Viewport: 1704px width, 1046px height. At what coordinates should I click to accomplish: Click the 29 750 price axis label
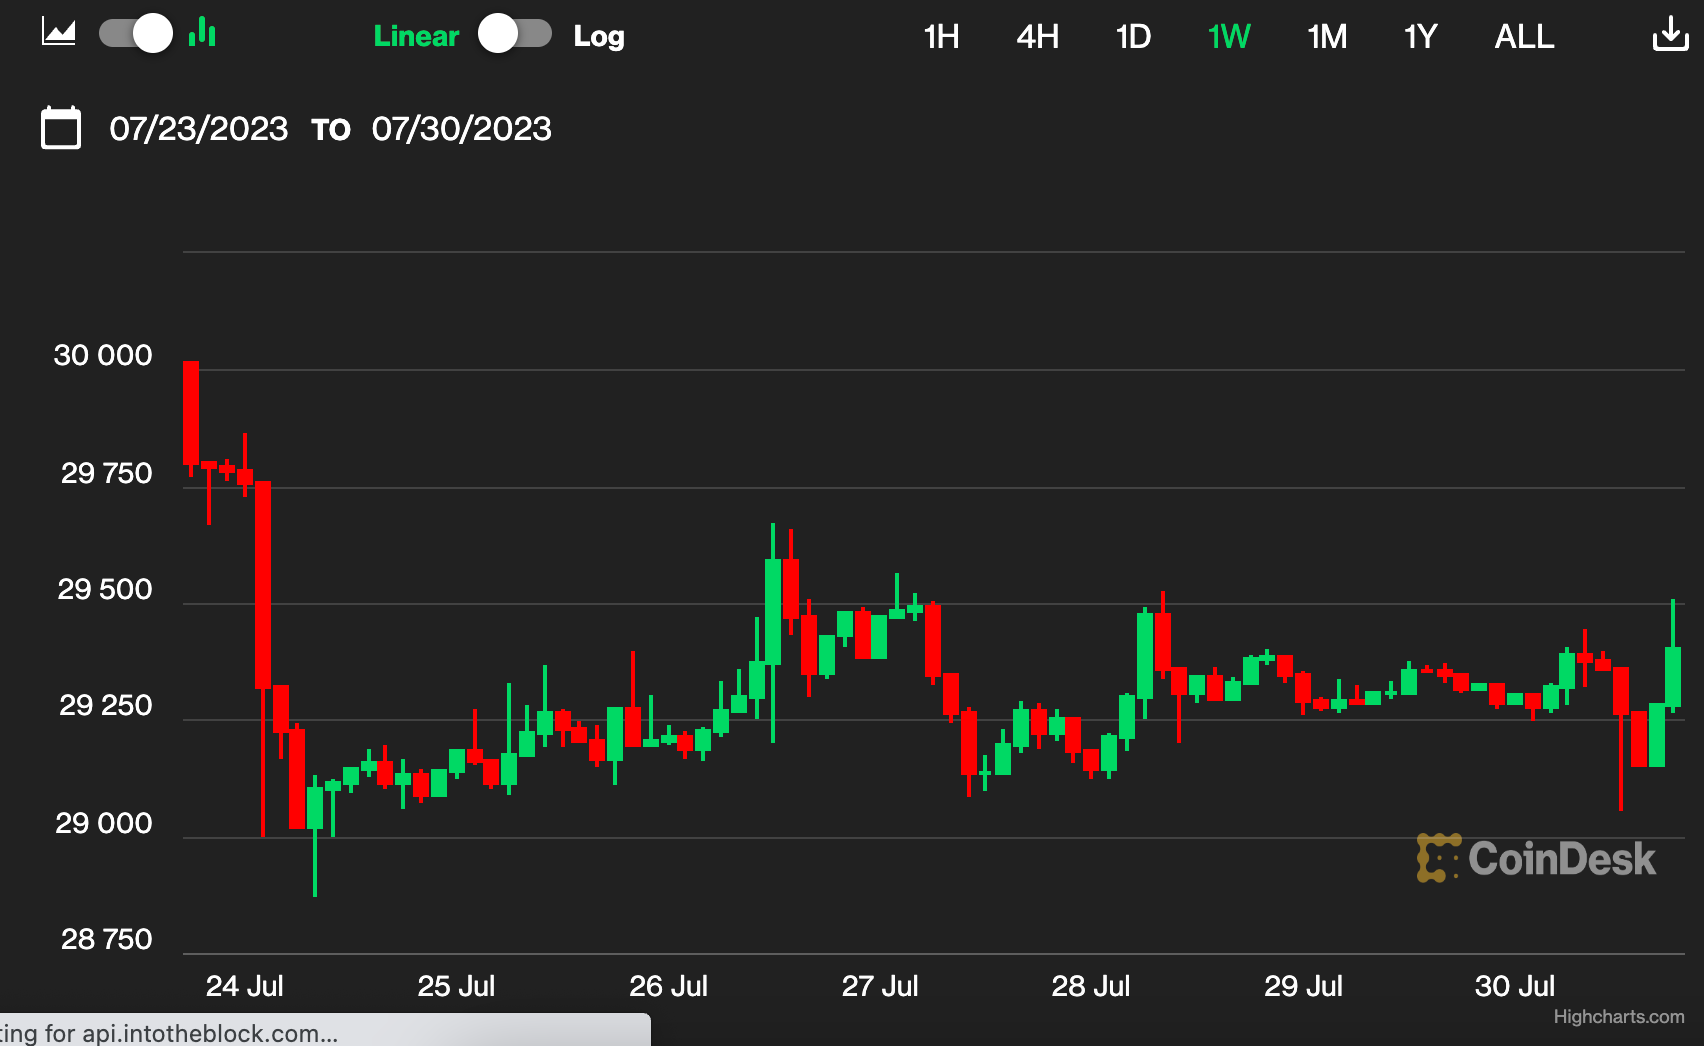106,473
